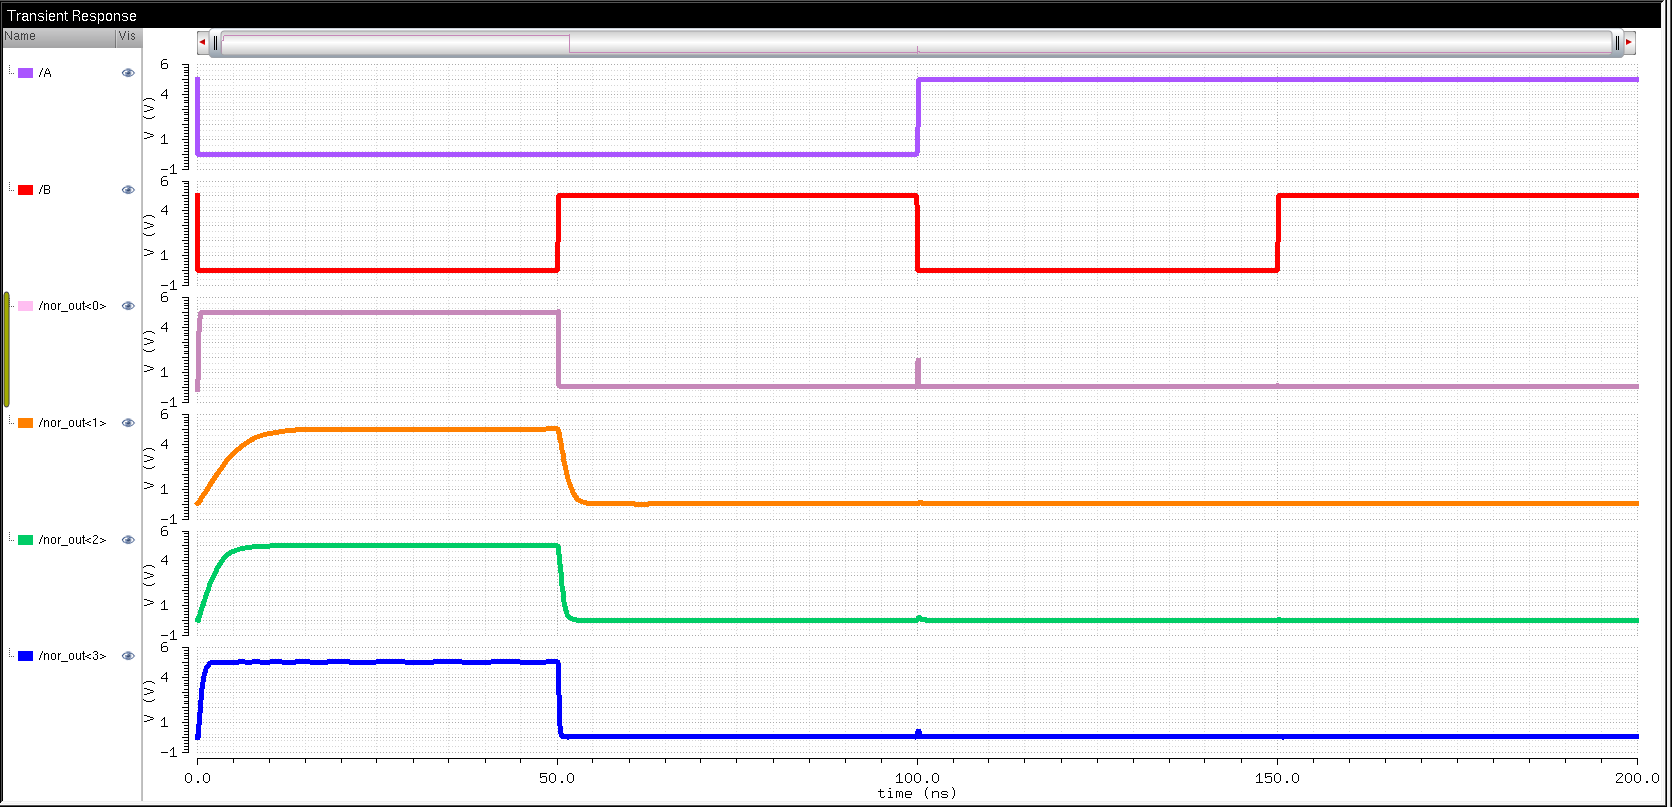
Task: Click right red arrow on time scrollbar
Action: tap(1629, 43)
